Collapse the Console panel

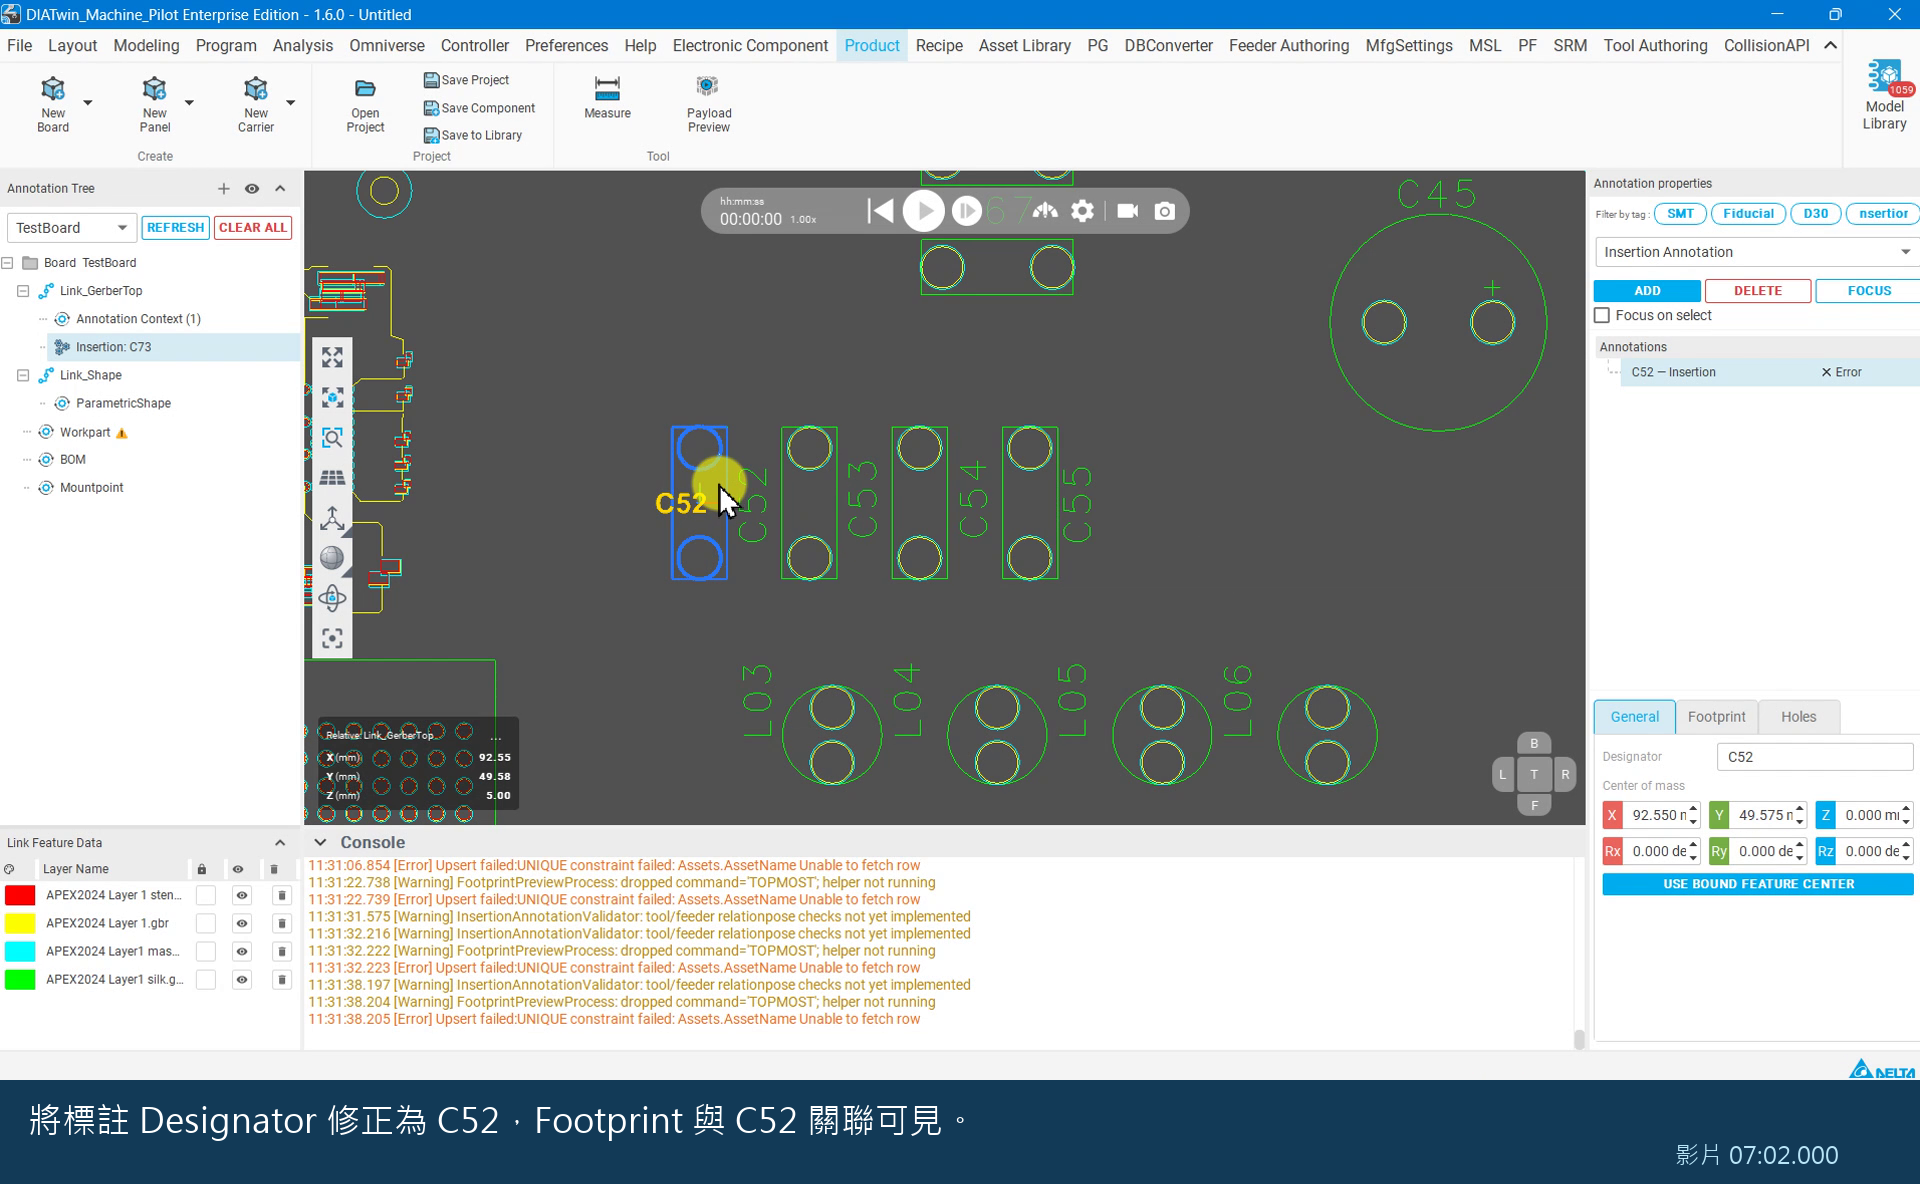pos(320,843)
